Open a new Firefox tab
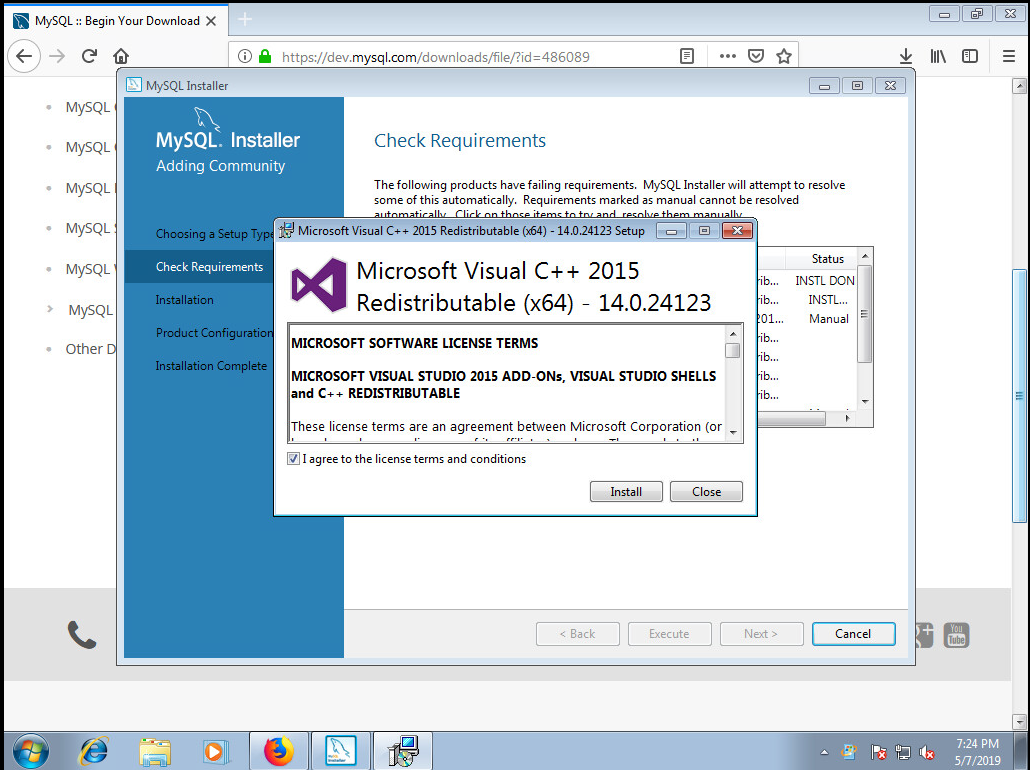The image size is (1030, 770). (x=244, y=20)
